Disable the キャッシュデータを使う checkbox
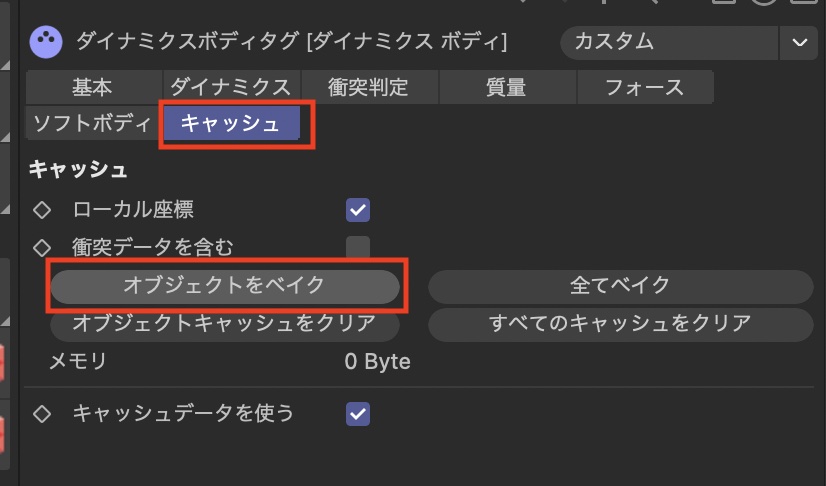826x486 pixels. tap(358, 413)
